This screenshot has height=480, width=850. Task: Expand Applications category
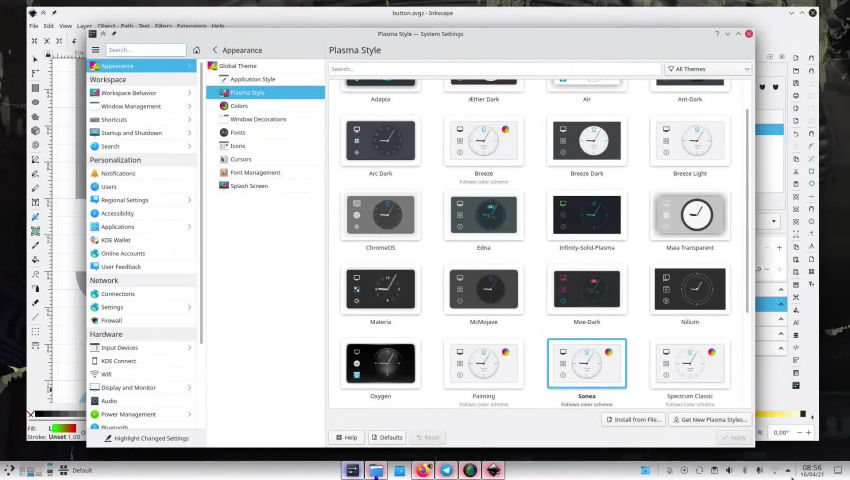click(143, 227)
